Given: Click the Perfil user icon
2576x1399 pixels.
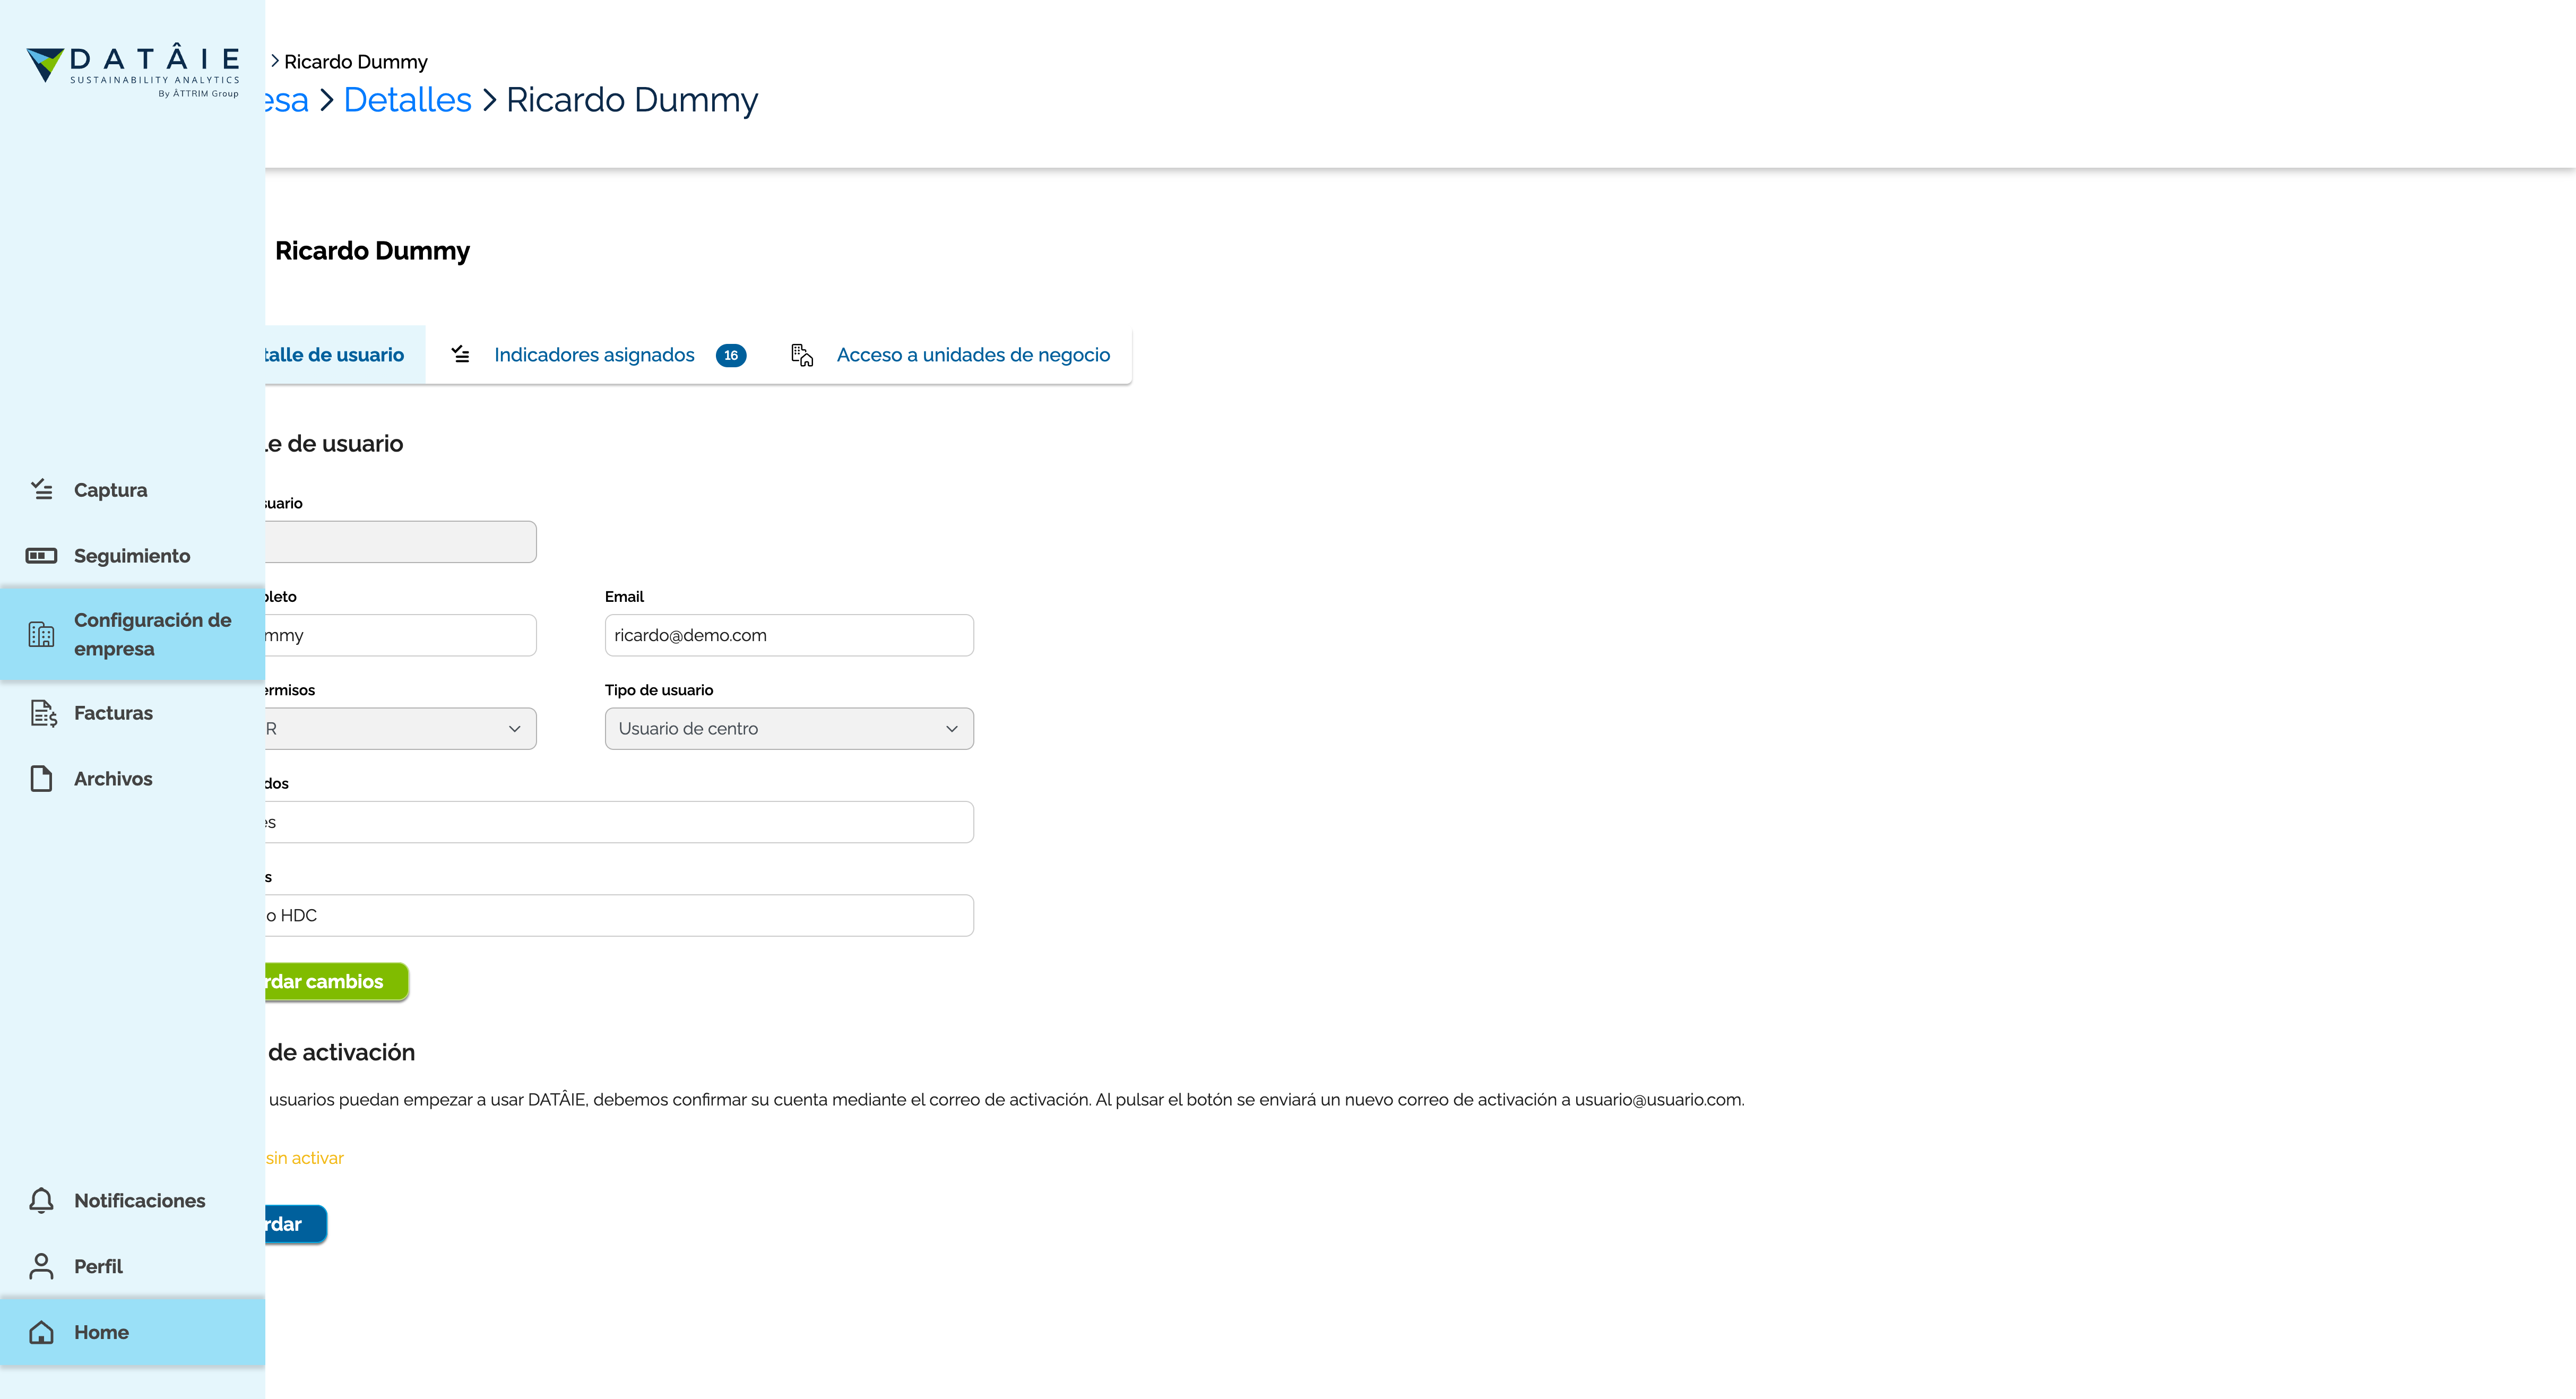Looking at the screenshot, I should [x=41, y=1266].
